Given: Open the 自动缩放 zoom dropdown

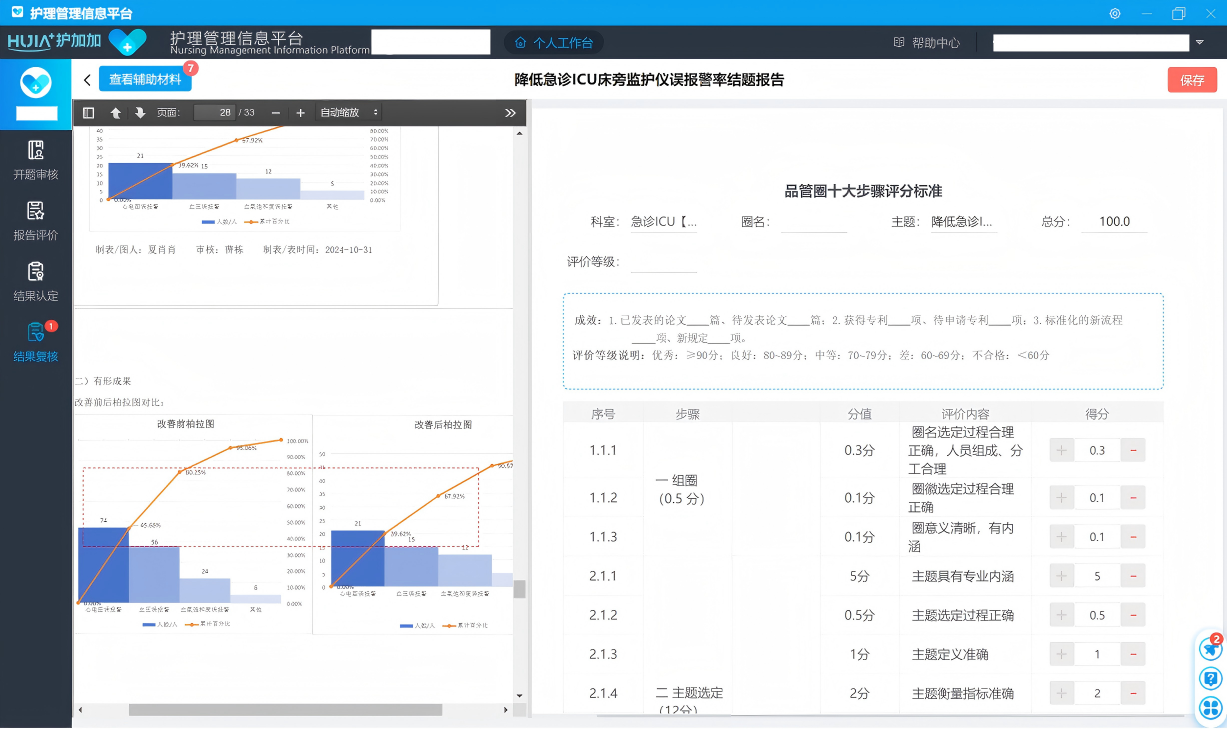Looking at the screenshot, I should click(349, 113).
